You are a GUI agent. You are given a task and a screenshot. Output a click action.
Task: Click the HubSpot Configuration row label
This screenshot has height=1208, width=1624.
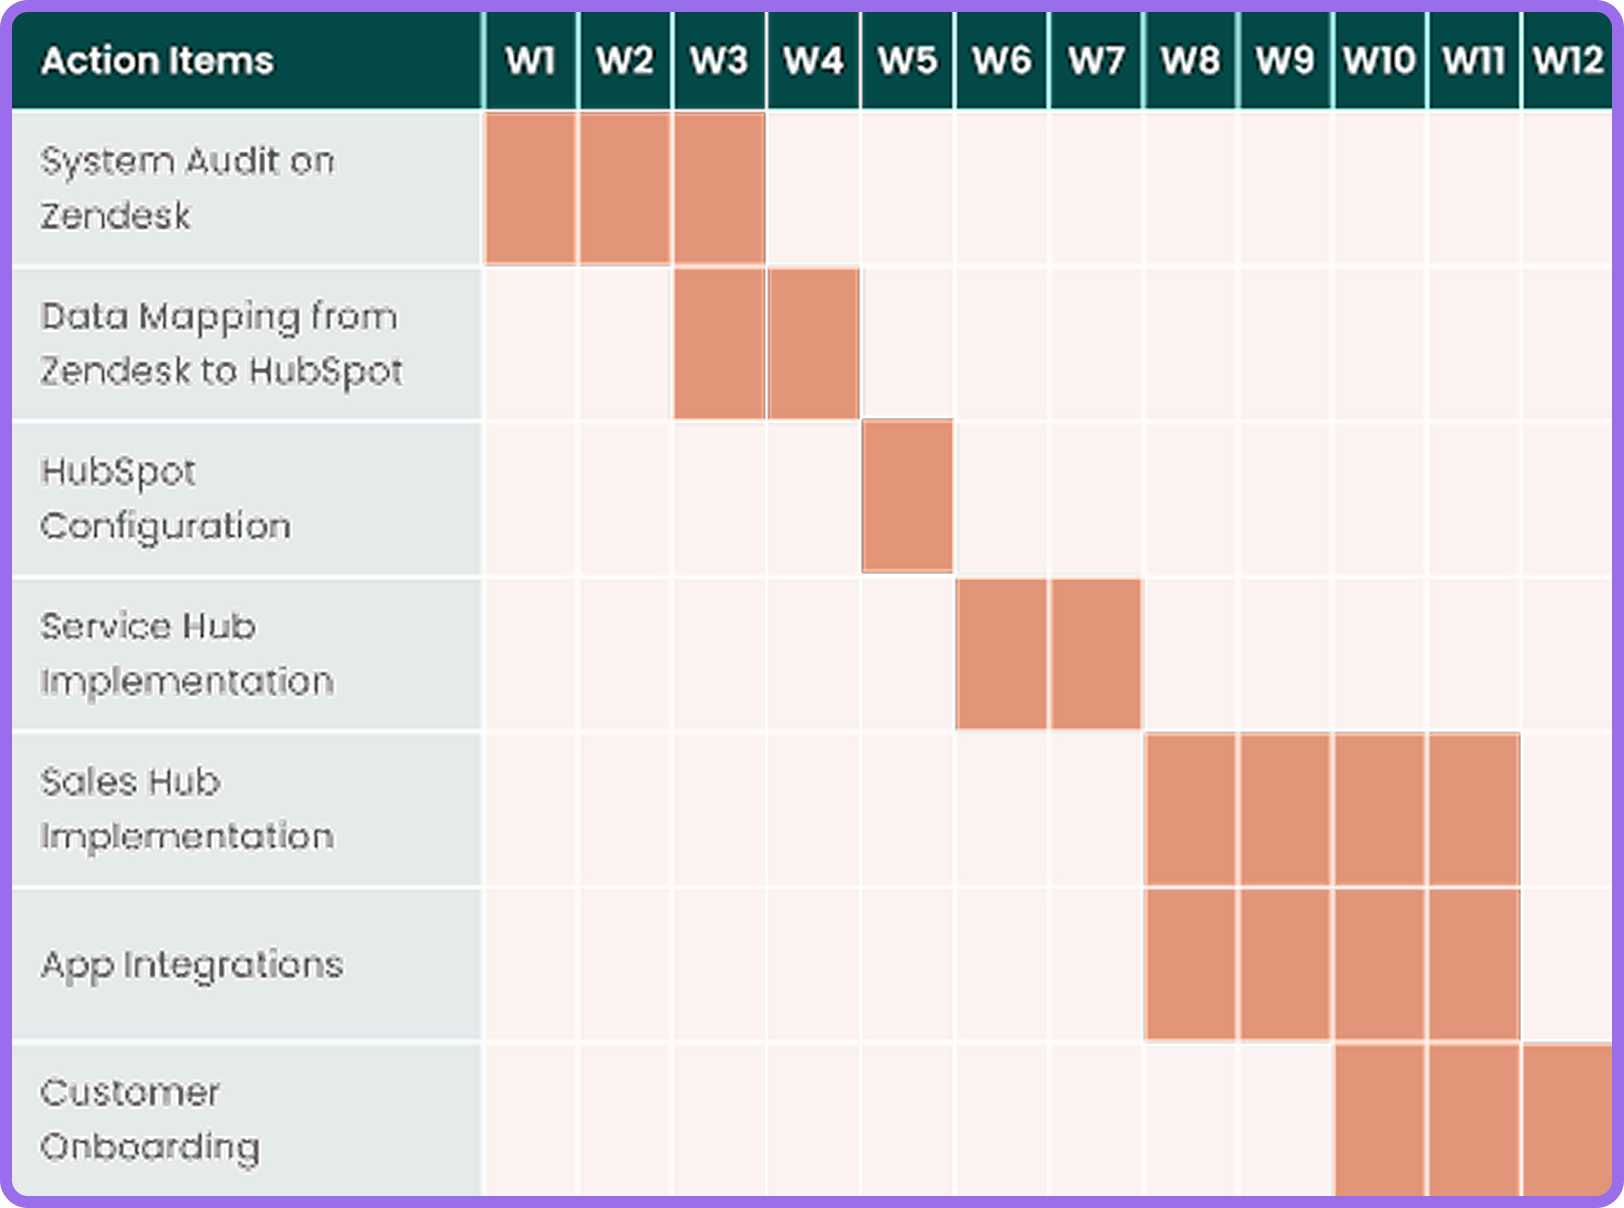(x=247, y=499)
